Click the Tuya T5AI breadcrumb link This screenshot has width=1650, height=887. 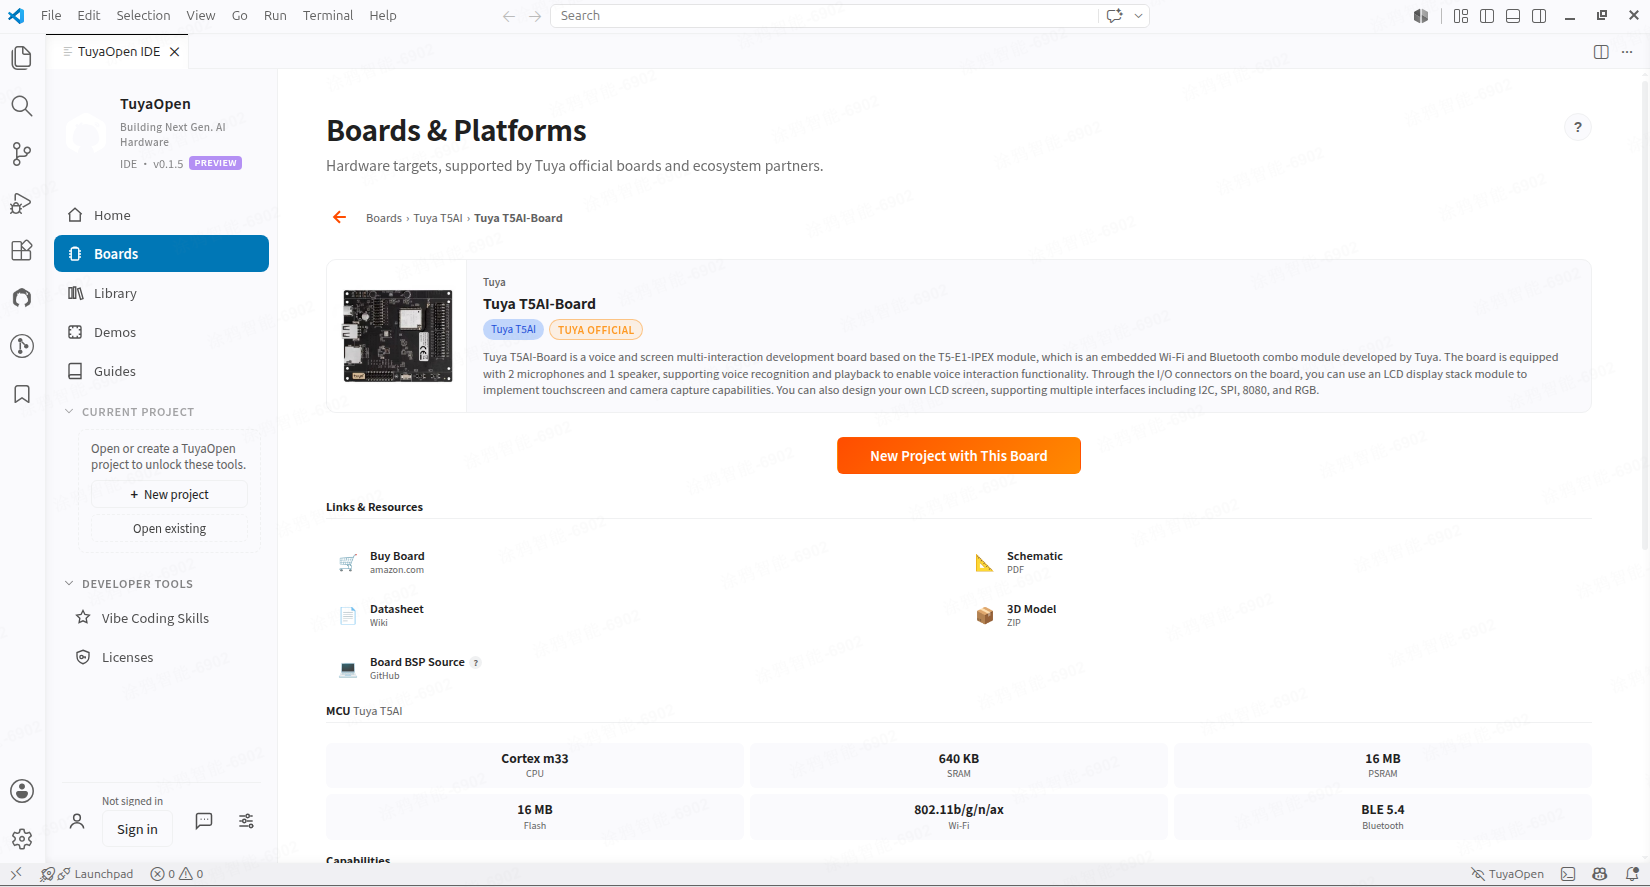438,218
